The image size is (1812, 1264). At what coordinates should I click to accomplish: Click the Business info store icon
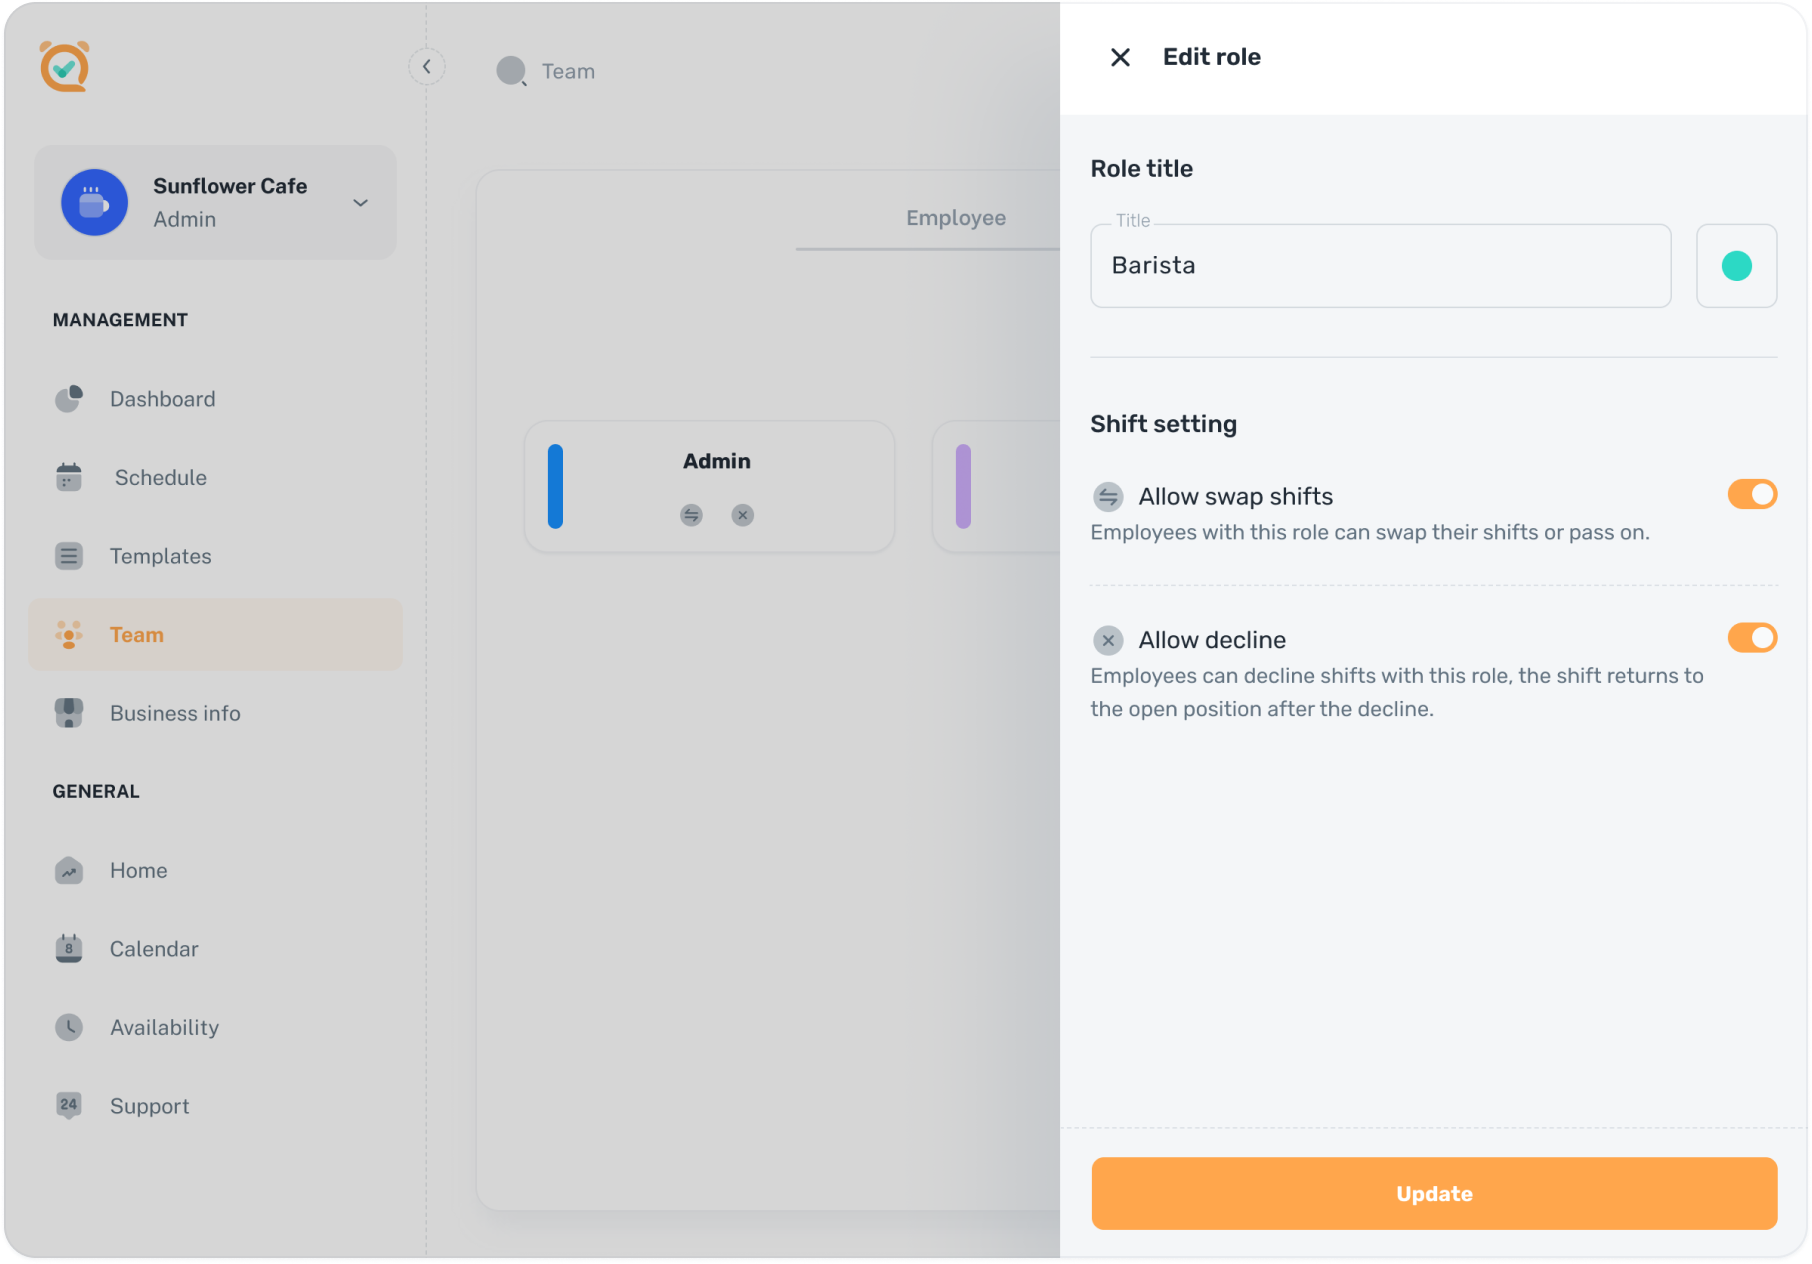click(x=68, y=713)
